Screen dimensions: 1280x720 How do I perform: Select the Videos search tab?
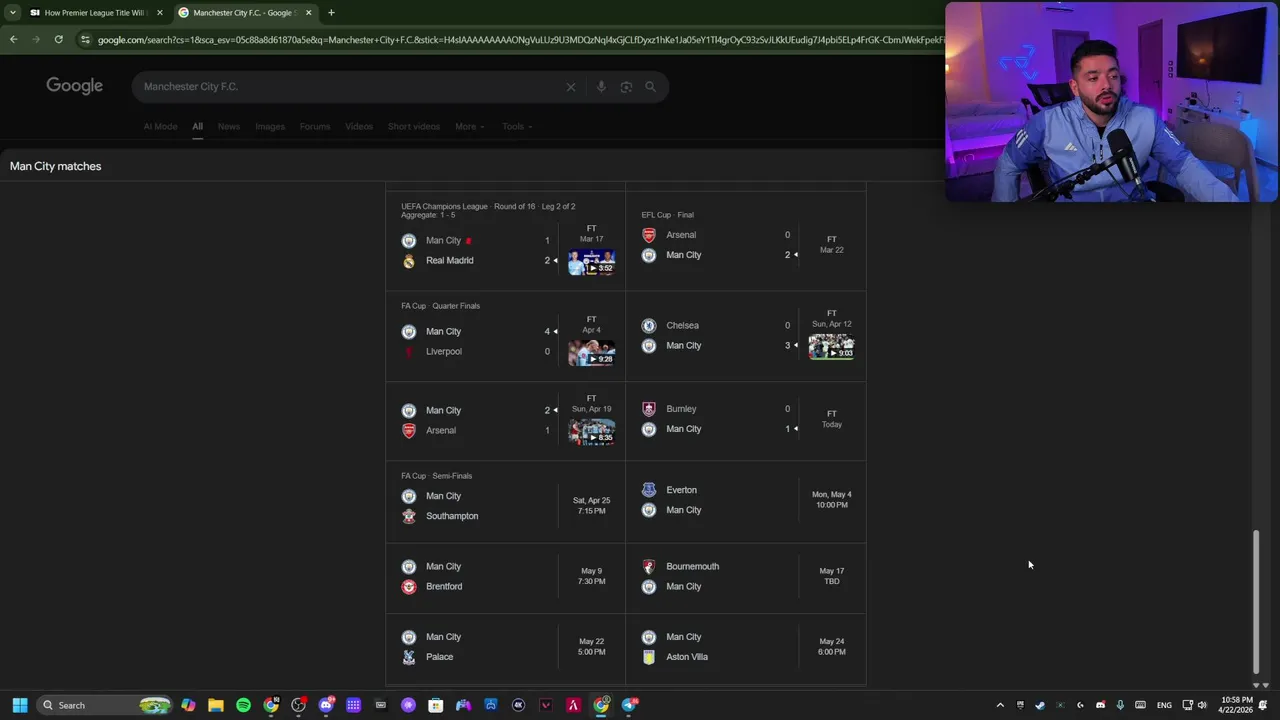pos(359,126)
